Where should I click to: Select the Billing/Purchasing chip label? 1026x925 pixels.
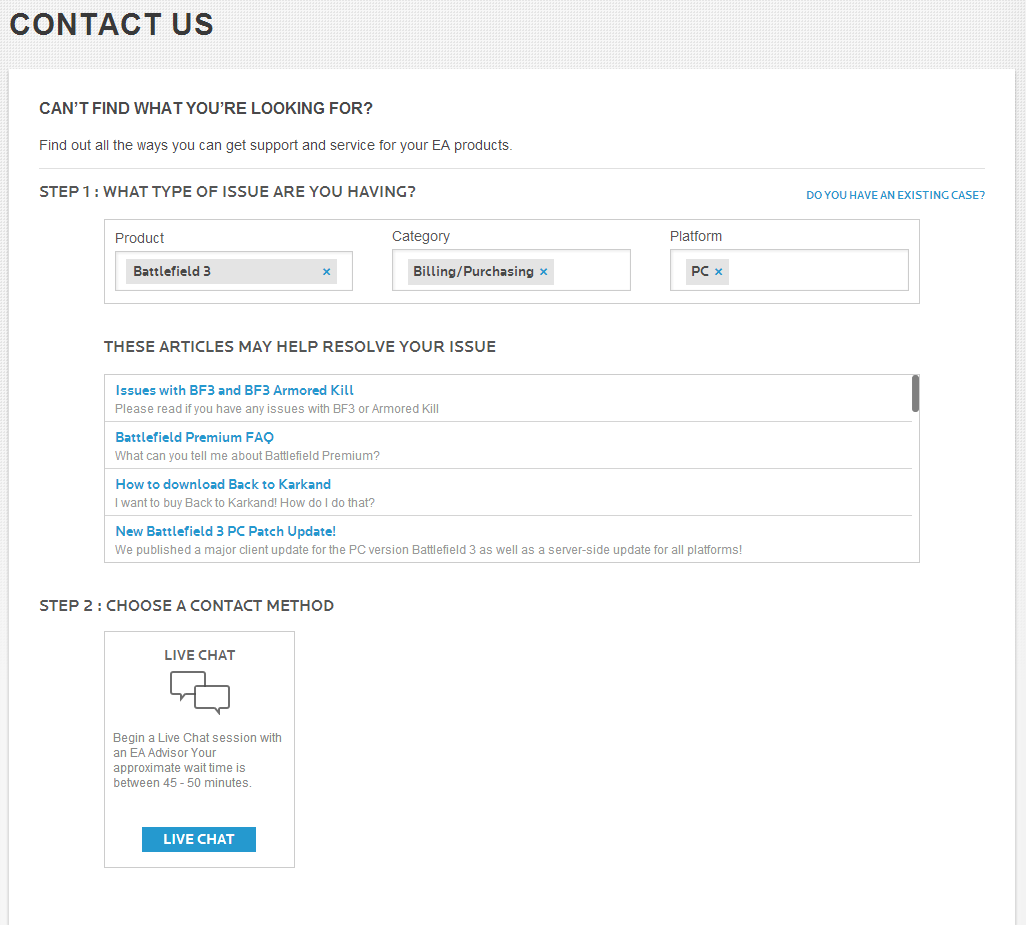pyautogui.click(x=473, y=272)
